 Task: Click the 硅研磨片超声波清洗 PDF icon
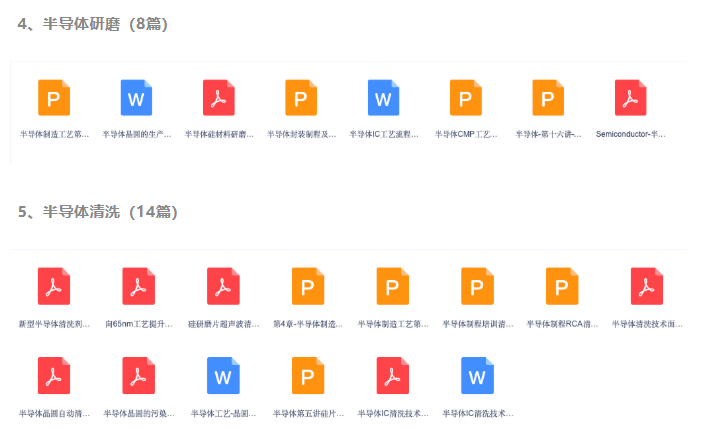pyautogui.click(x=222, y=286)
